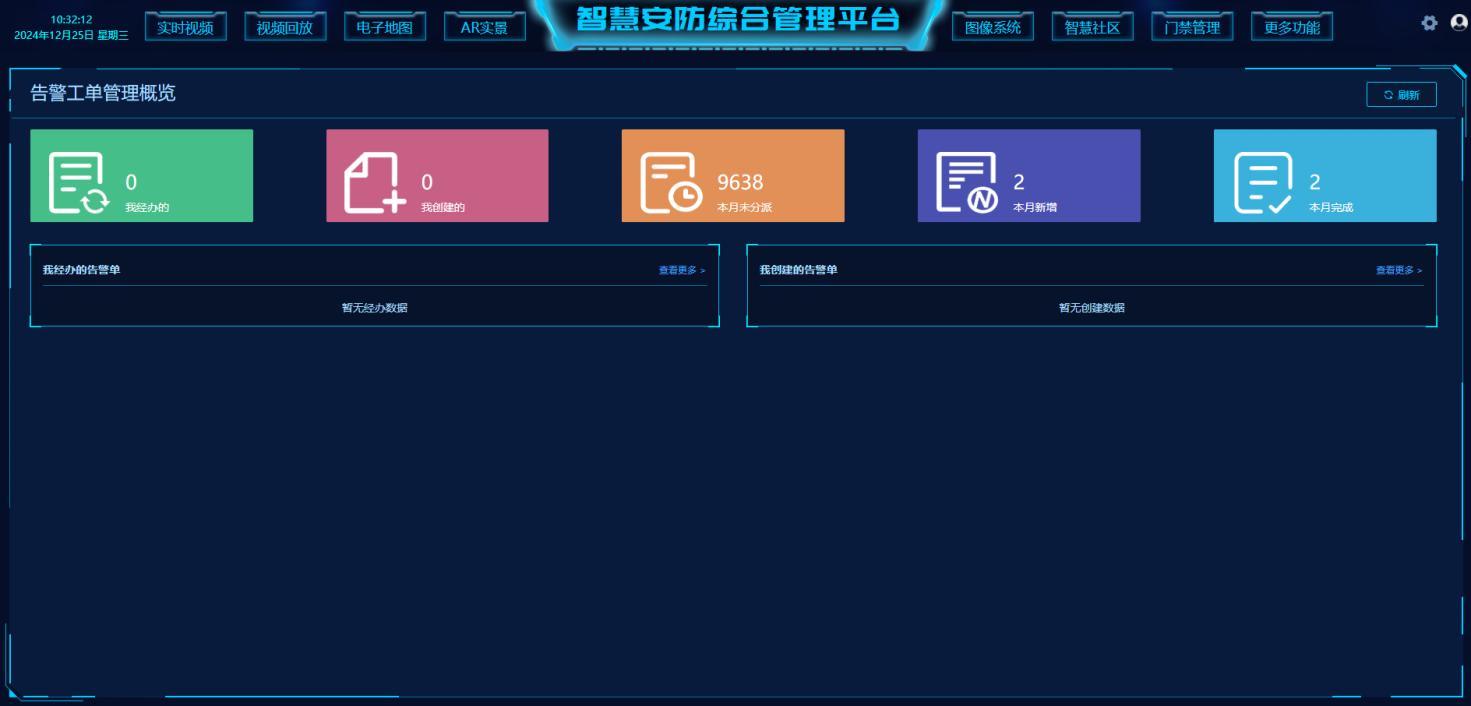Click the 本月新增 document N icon
1471x706 pixels.
point(967,183)
